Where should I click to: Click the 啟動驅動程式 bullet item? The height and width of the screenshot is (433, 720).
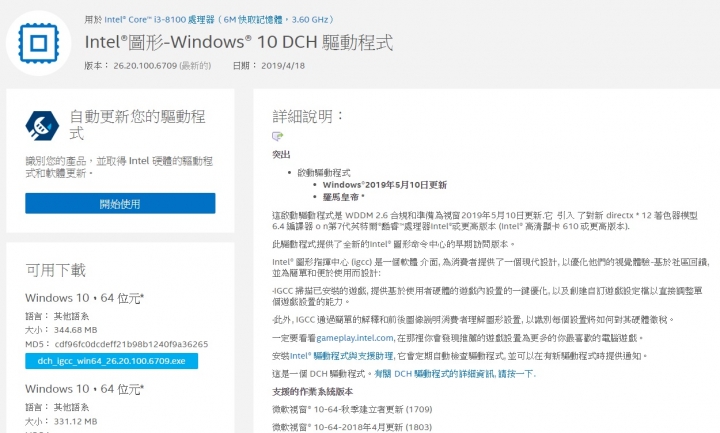pyautogui.click(x=324, y=173)
